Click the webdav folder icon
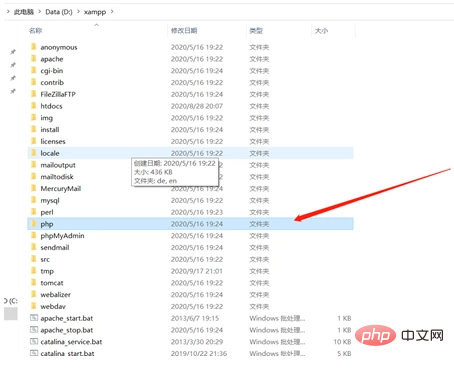 click(33, 306)
